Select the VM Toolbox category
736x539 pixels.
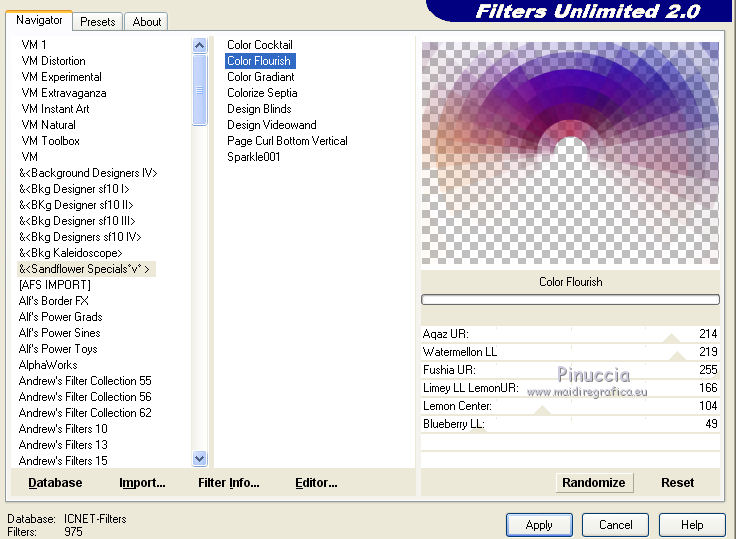click(51, 140)
